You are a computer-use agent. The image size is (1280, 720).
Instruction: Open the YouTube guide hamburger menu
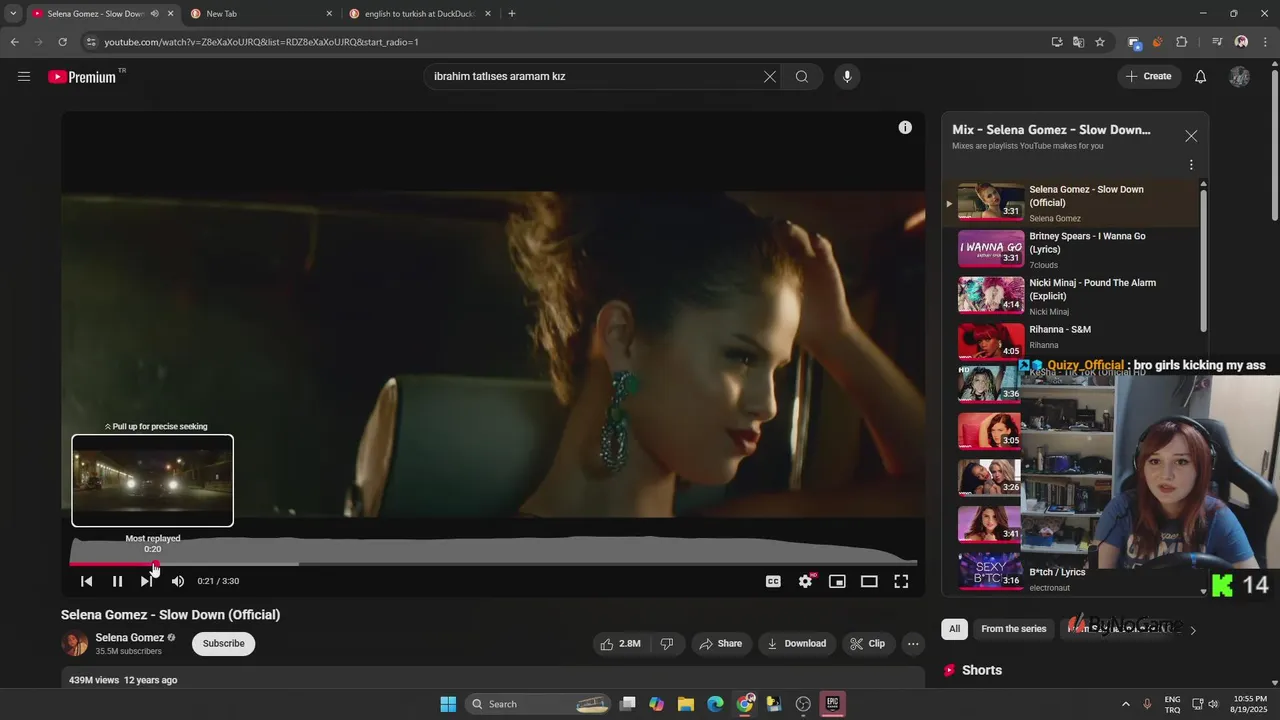pos(24,76)
